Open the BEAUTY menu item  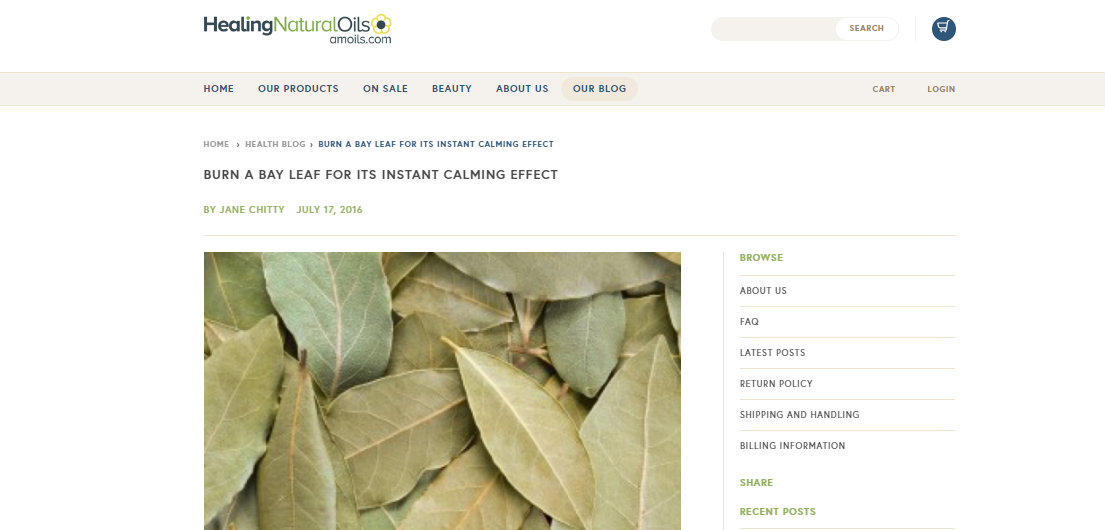(x=452, y=89)
